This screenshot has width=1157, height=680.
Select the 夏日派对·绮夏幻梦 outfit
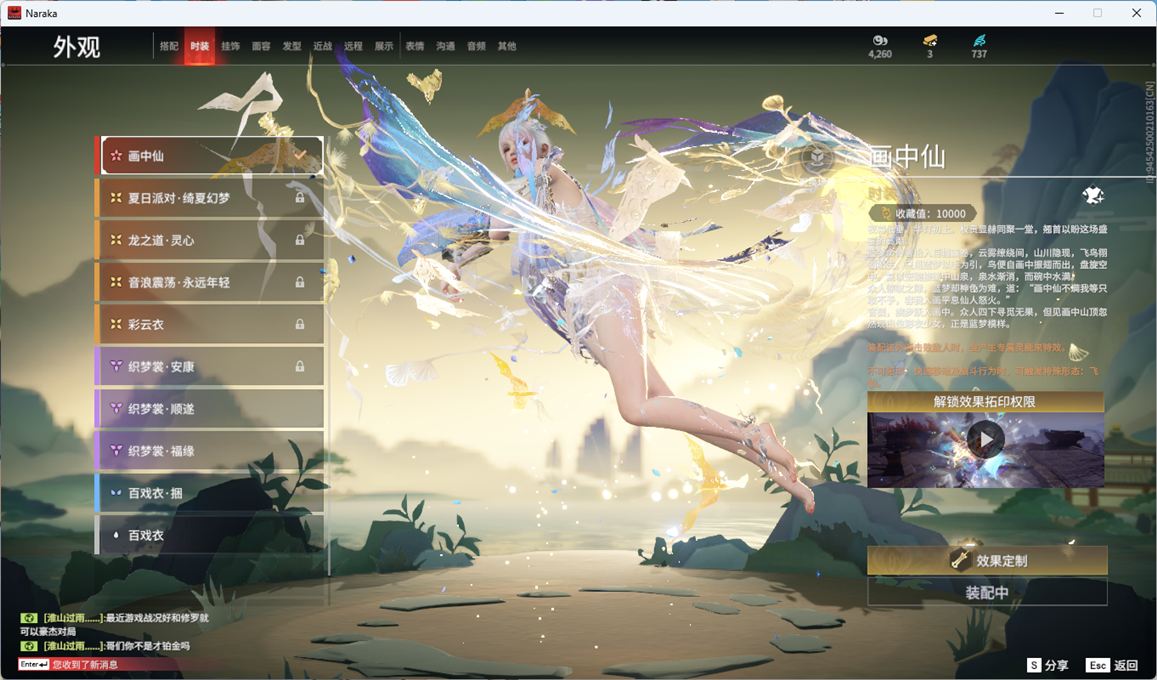(x=209, y=198)
